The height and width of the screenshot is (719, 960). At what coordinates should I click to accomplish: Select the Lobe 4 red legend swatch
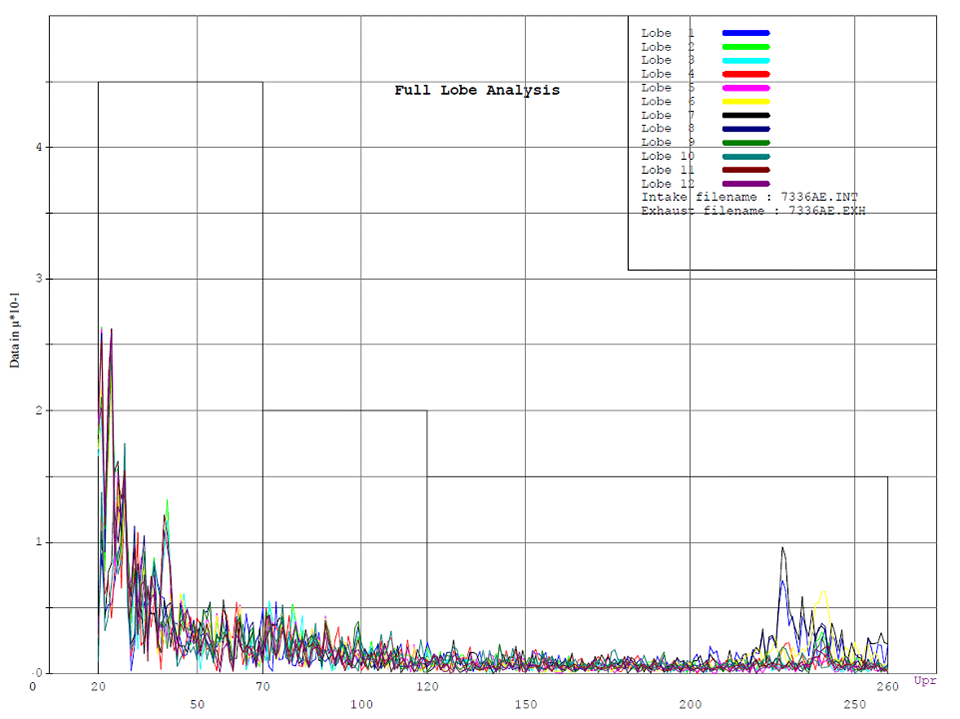pyautogui.click(x=745, y=74)
